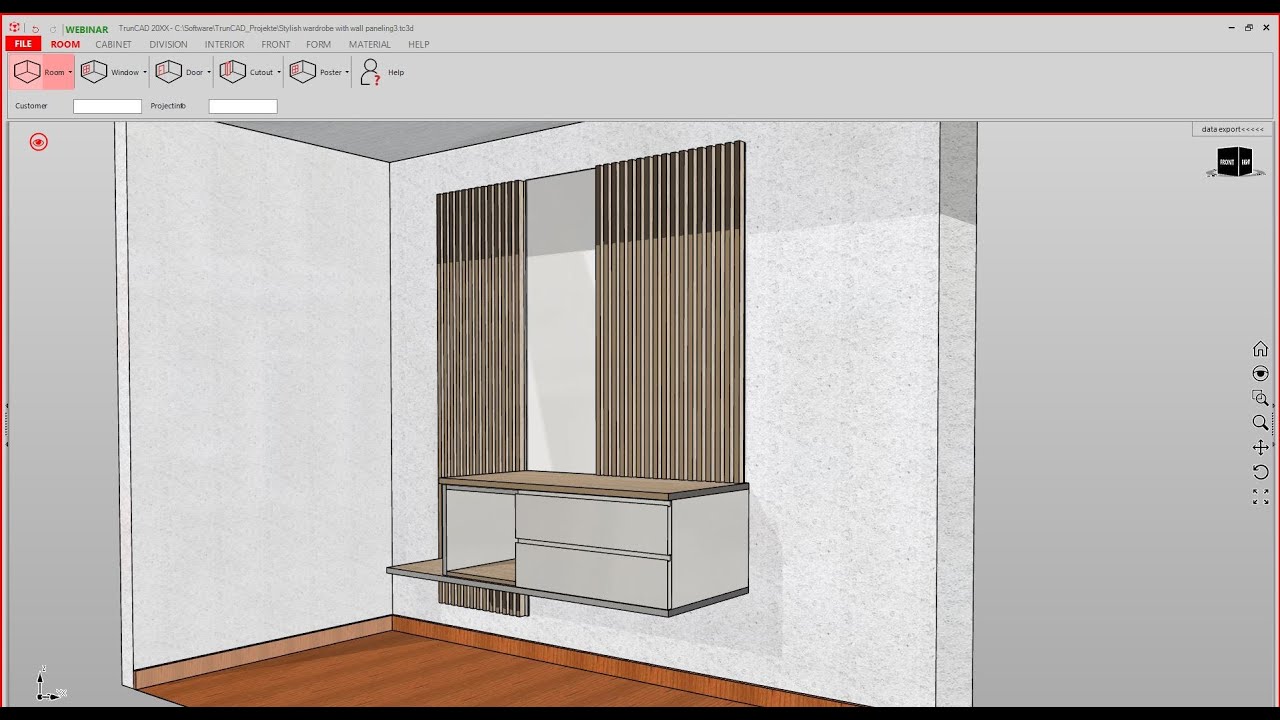Click the redo arrow in title bar
Image resolution: width=1280 pixels, height=720 pixels.
53,29
